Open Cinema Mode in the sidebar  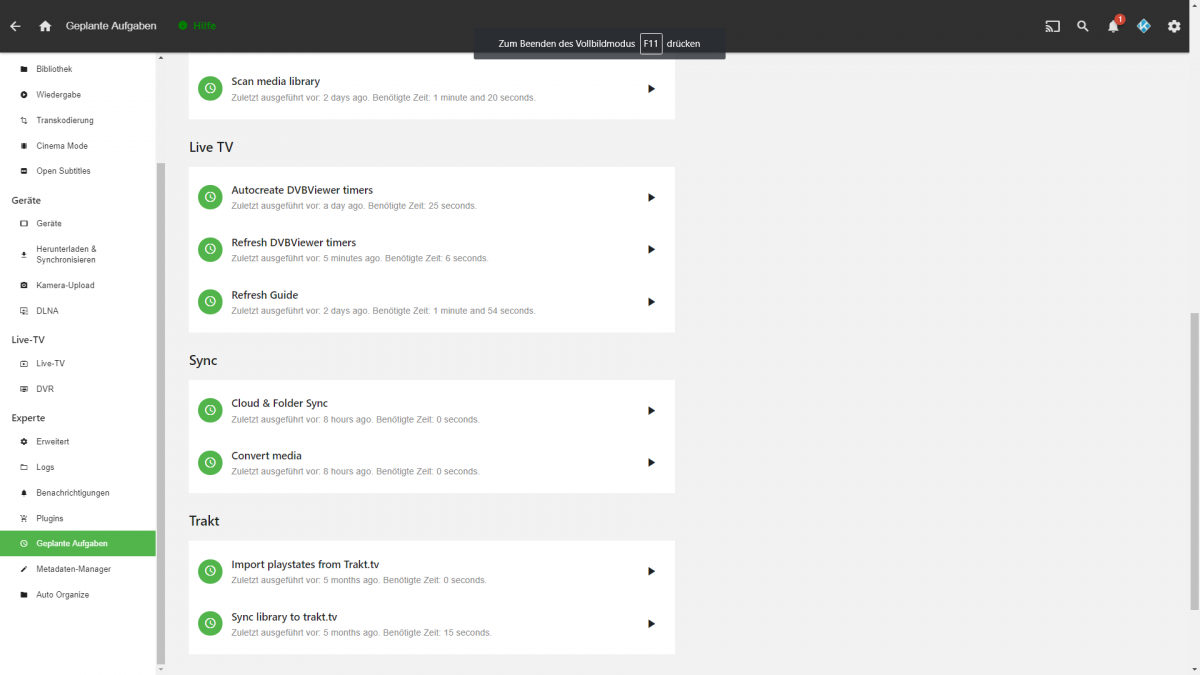[78, 146]
